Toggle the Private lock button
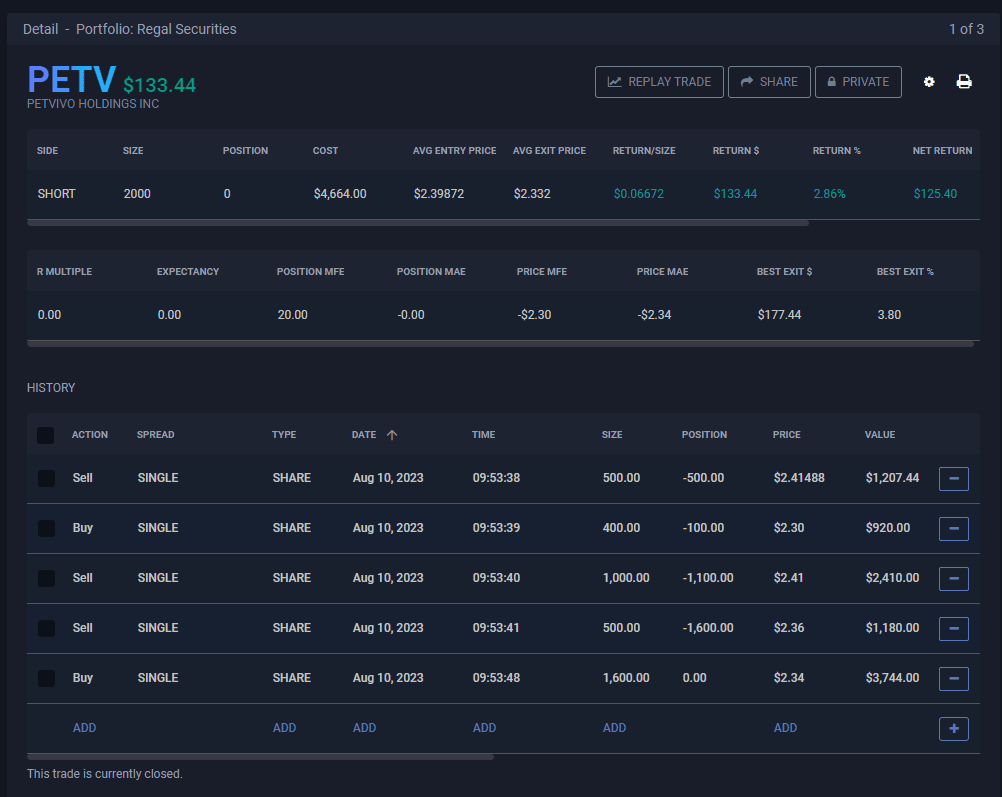 pos(857,82)
